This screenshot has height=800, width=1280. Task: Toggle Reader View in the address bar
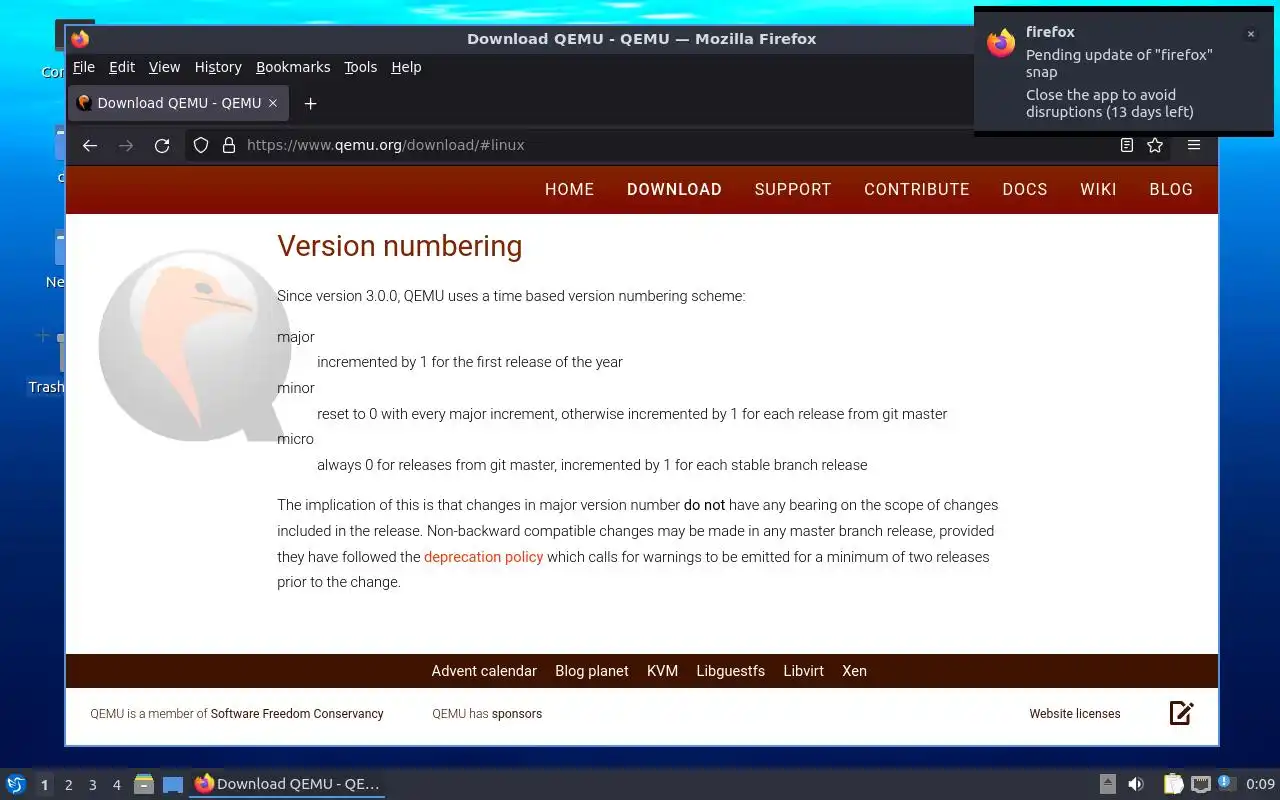(1127, 145)
